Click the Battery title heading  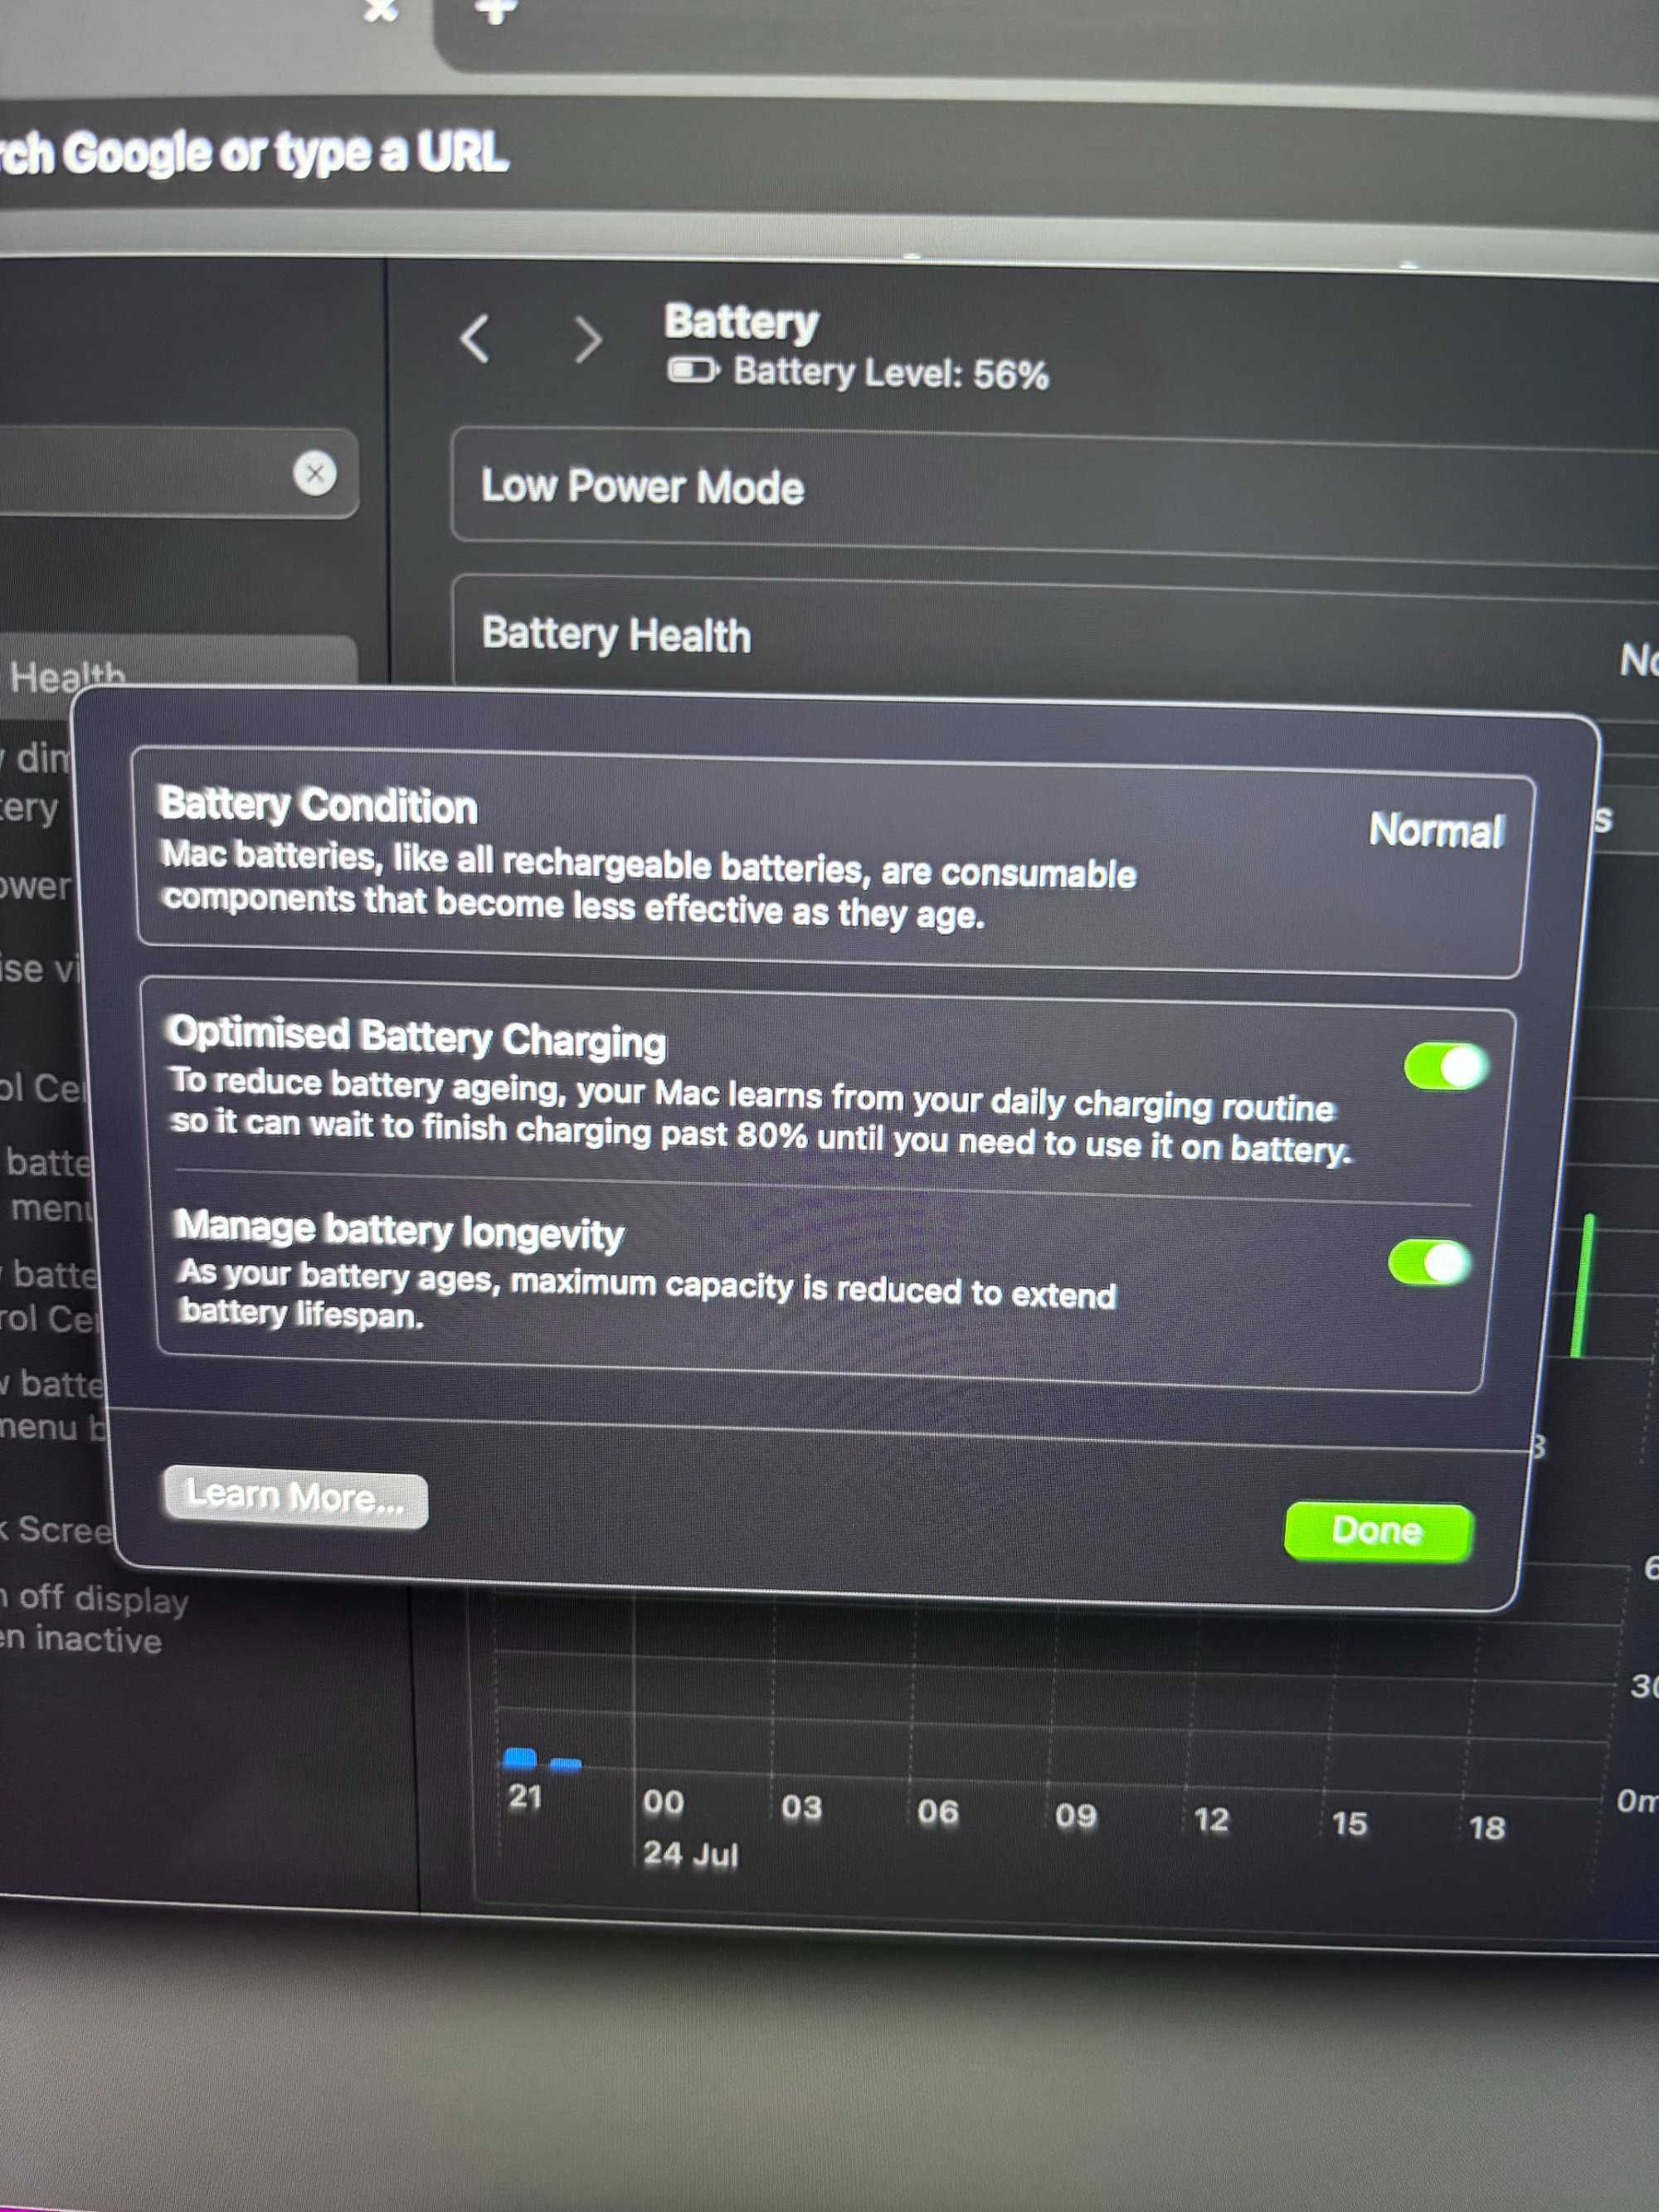pos(741,322)
